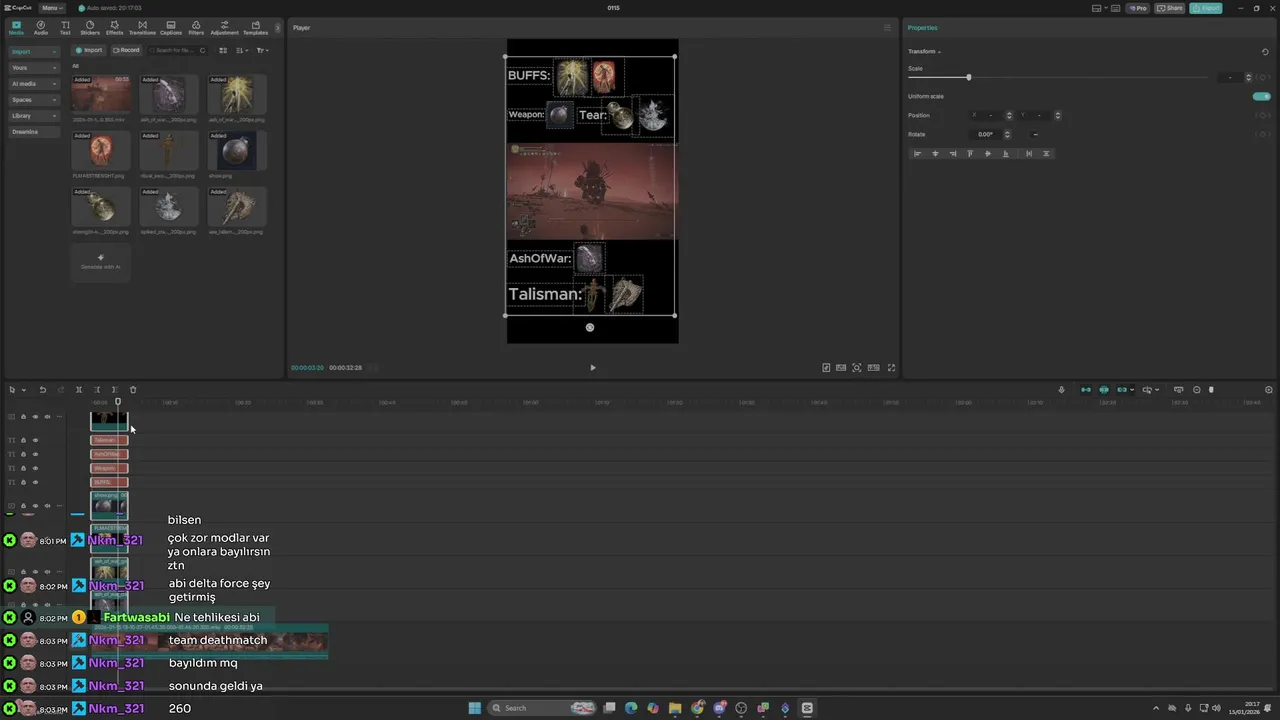Click the Pro badge button

[x=1138, y=8]
